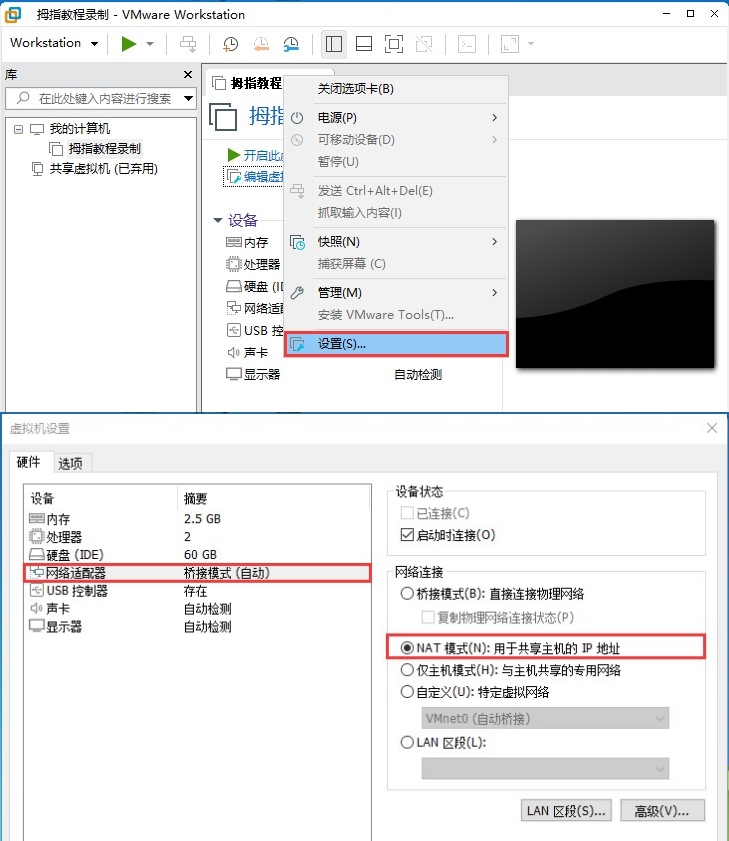
Task: Open snapshot manager toolbar icon
Action: (x=291, y=44)
